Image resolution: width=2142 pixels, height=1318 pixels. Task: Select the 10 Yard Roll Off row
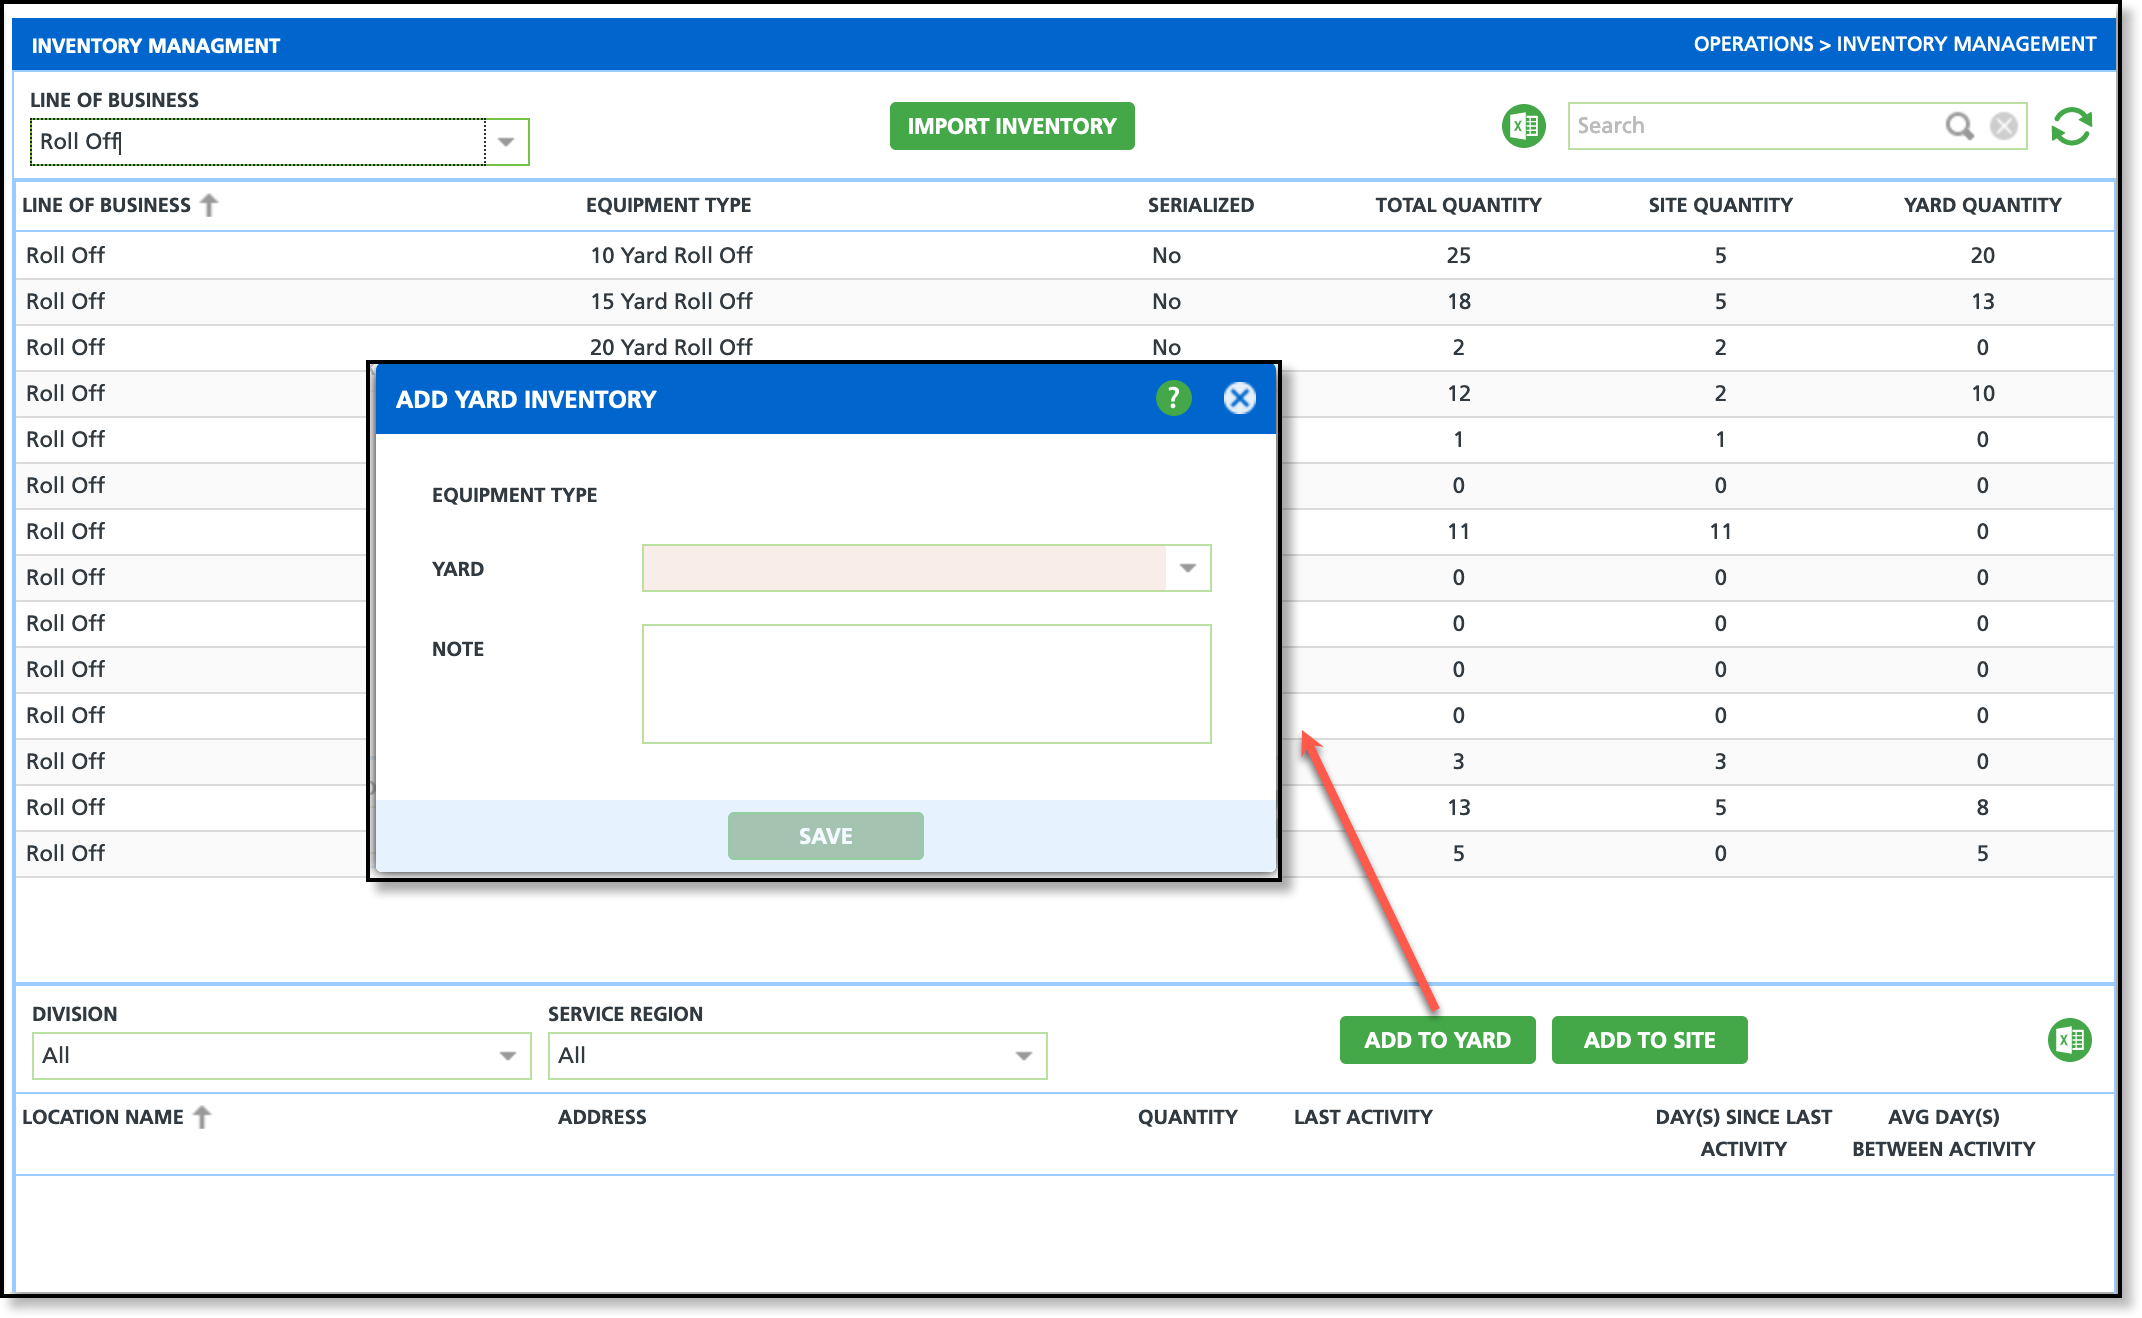point(670,255)
